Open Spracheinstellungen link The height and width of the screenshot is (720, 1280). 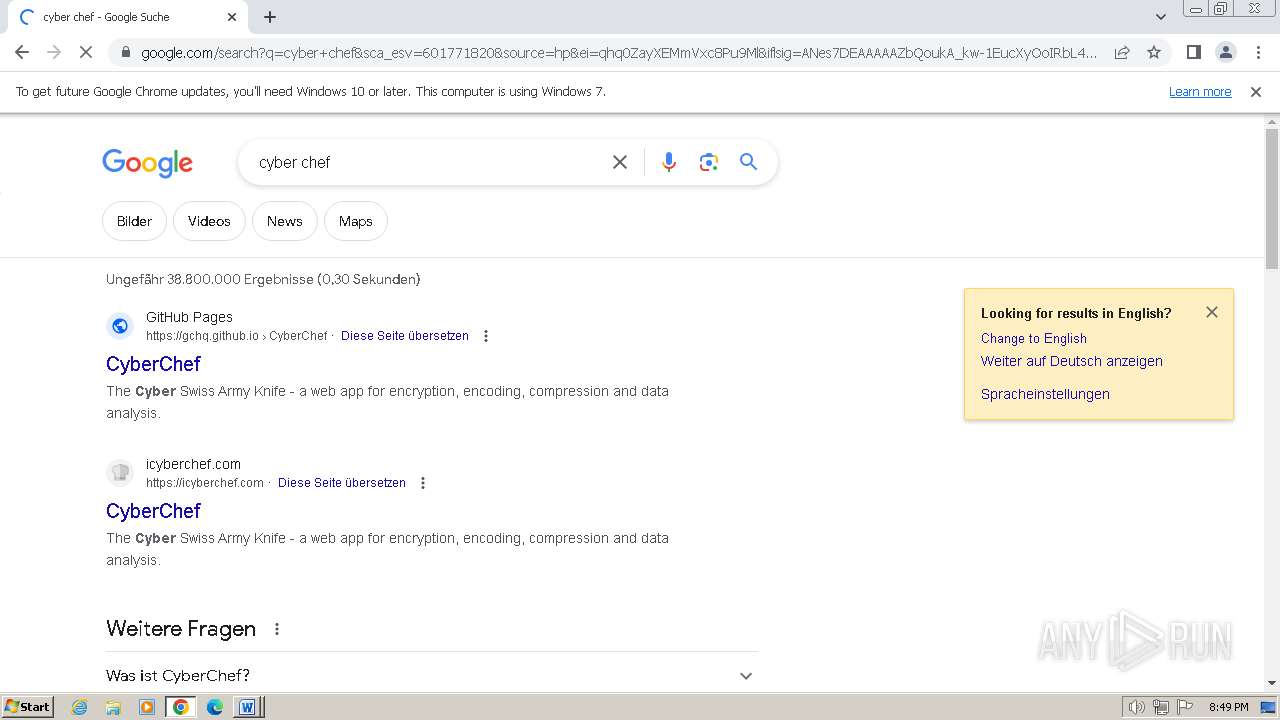[1045, 394]
